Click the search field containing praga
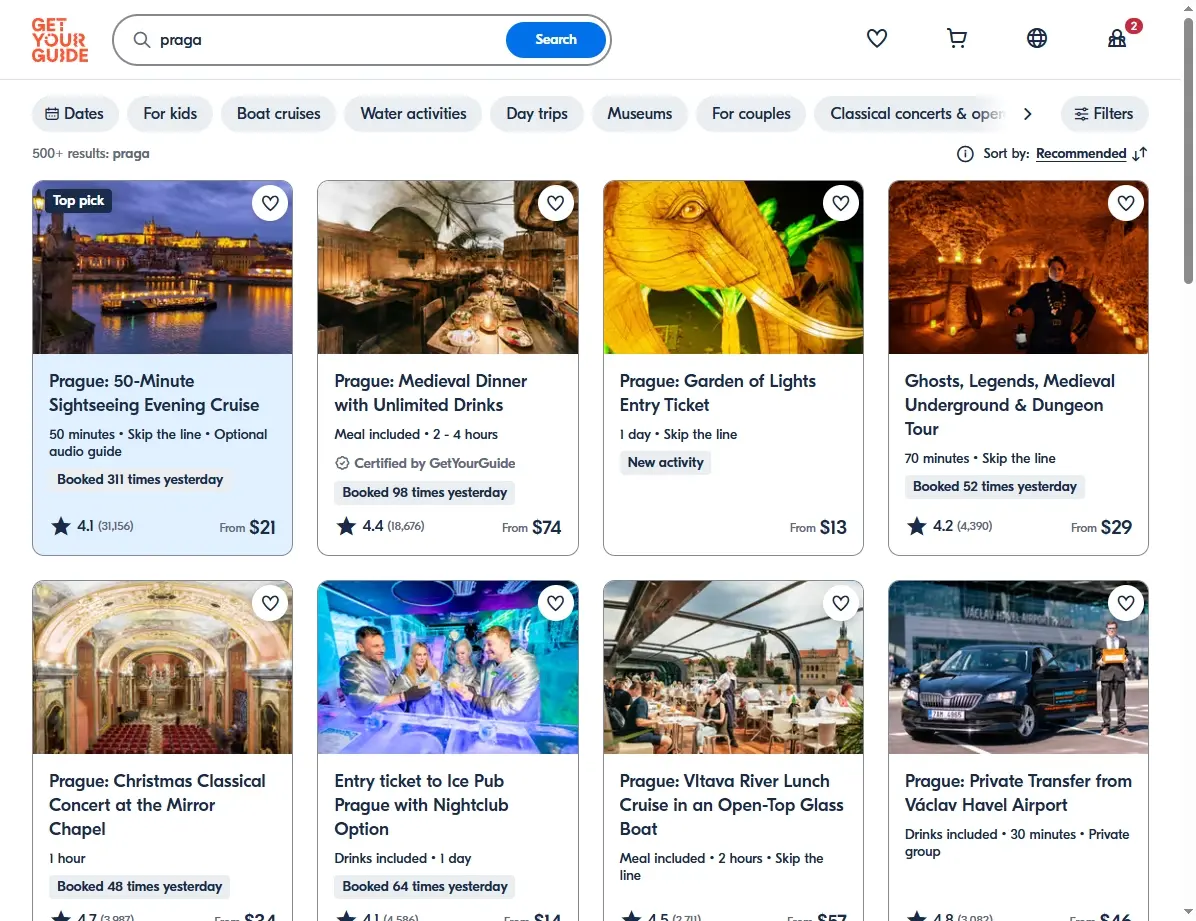 click(328, 40)
